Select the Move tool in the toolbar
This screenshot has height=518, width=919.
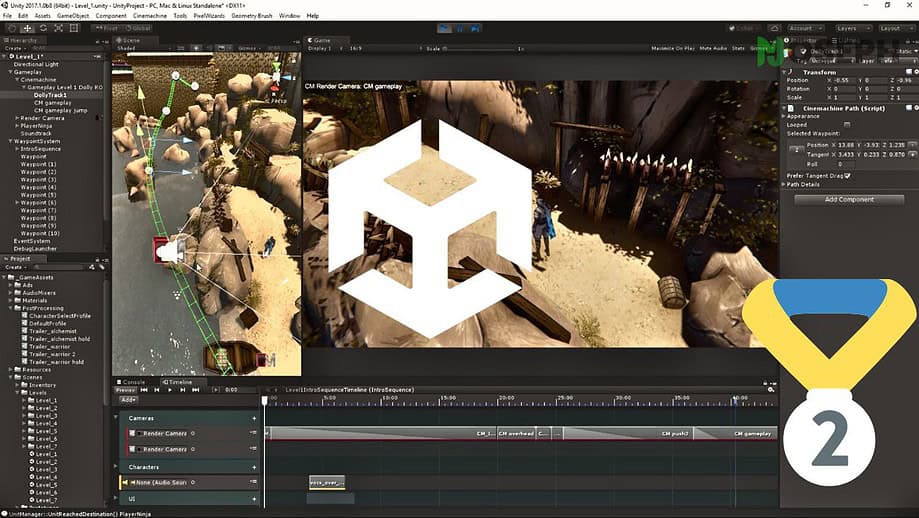pos(27,28)
